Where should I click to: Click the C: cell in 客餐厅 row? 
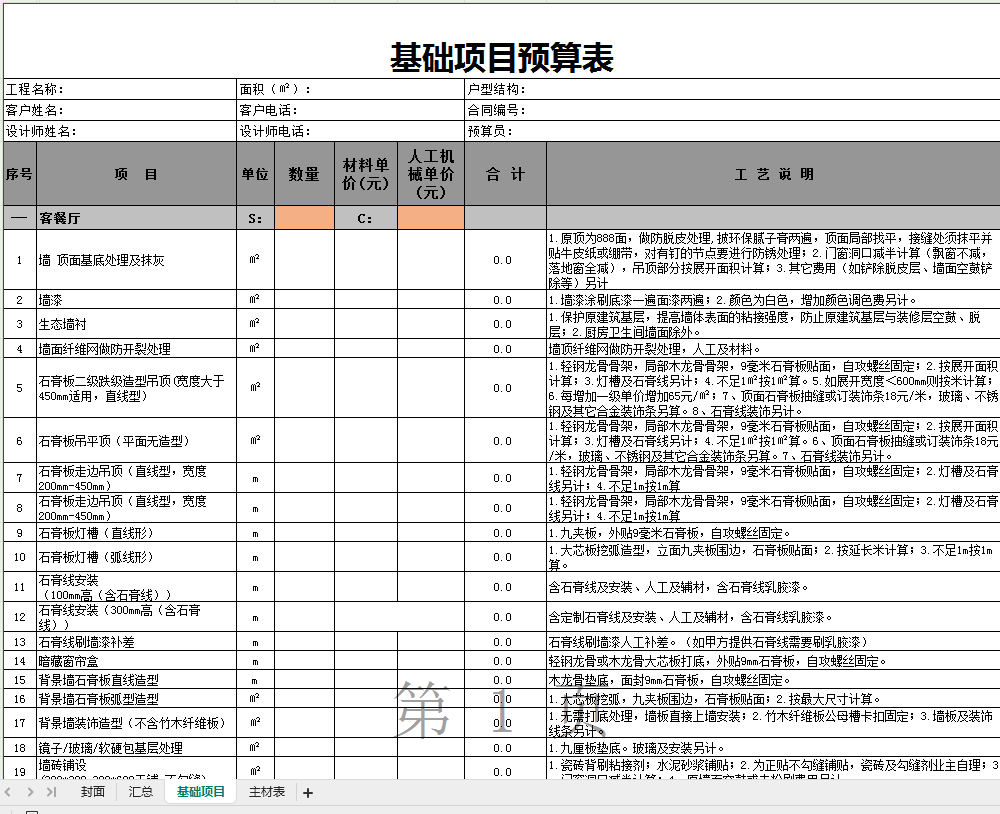tap(366, 218)
